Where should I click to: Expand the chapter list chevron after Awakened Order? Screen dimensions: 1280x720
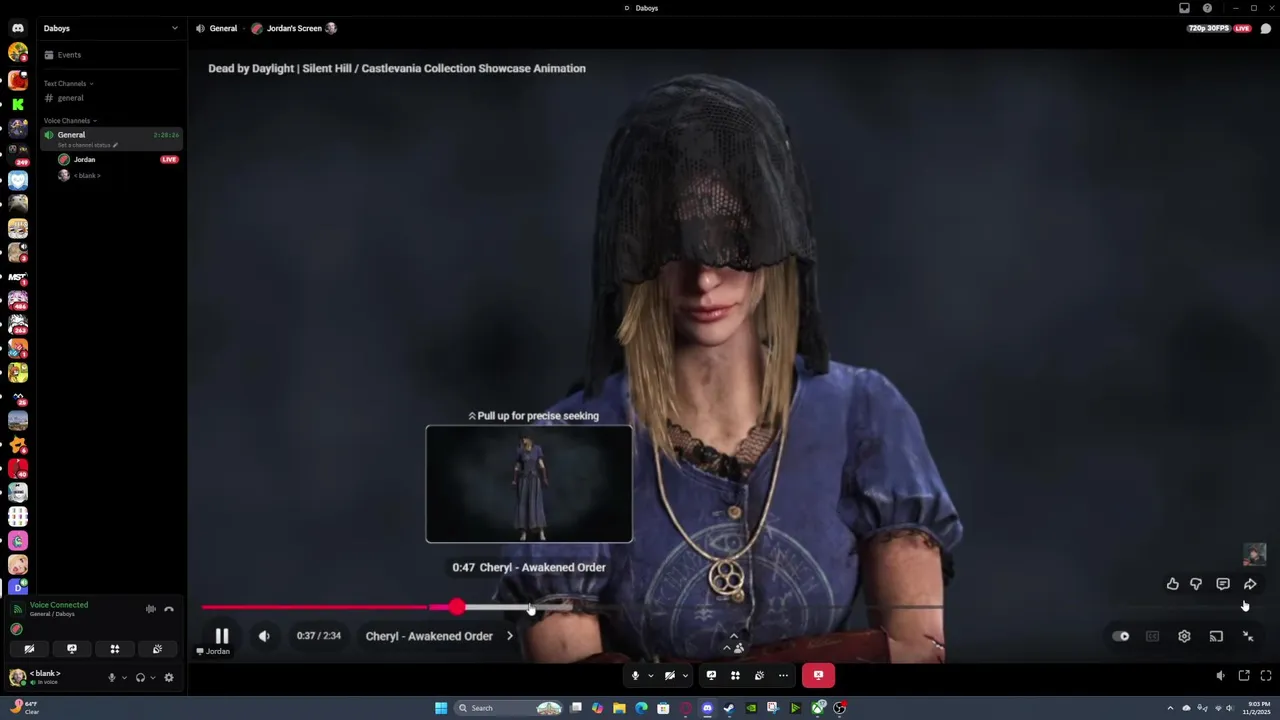coord(510,636)
